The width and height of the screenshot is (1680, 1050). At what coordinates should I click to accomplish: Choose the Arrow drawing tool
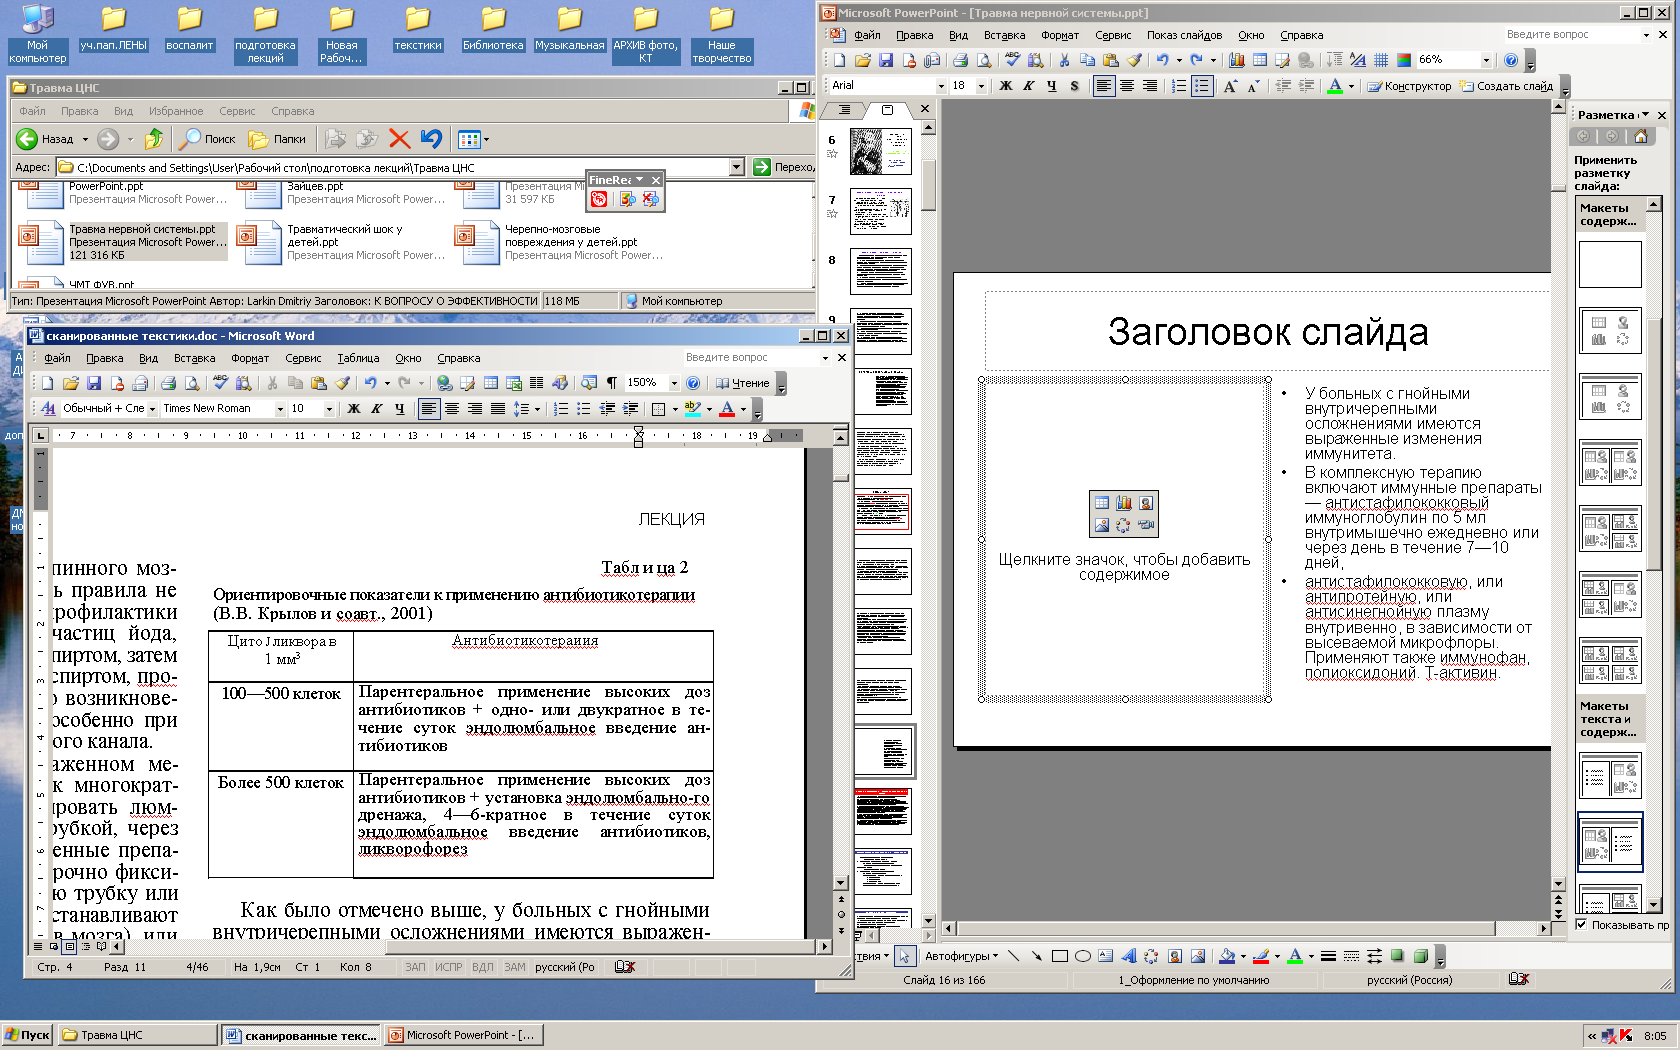pos(1036,956)
